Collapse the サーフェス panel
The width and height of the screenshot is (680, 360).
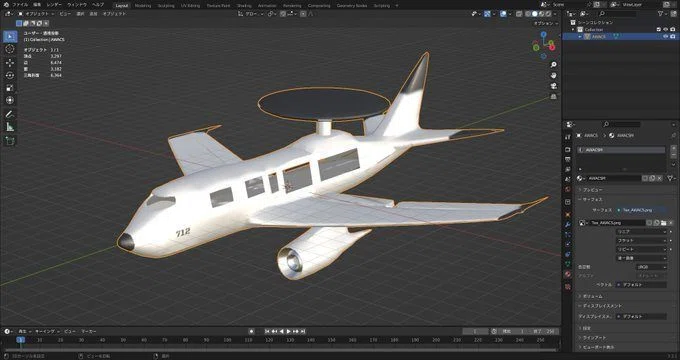(592, 200)
